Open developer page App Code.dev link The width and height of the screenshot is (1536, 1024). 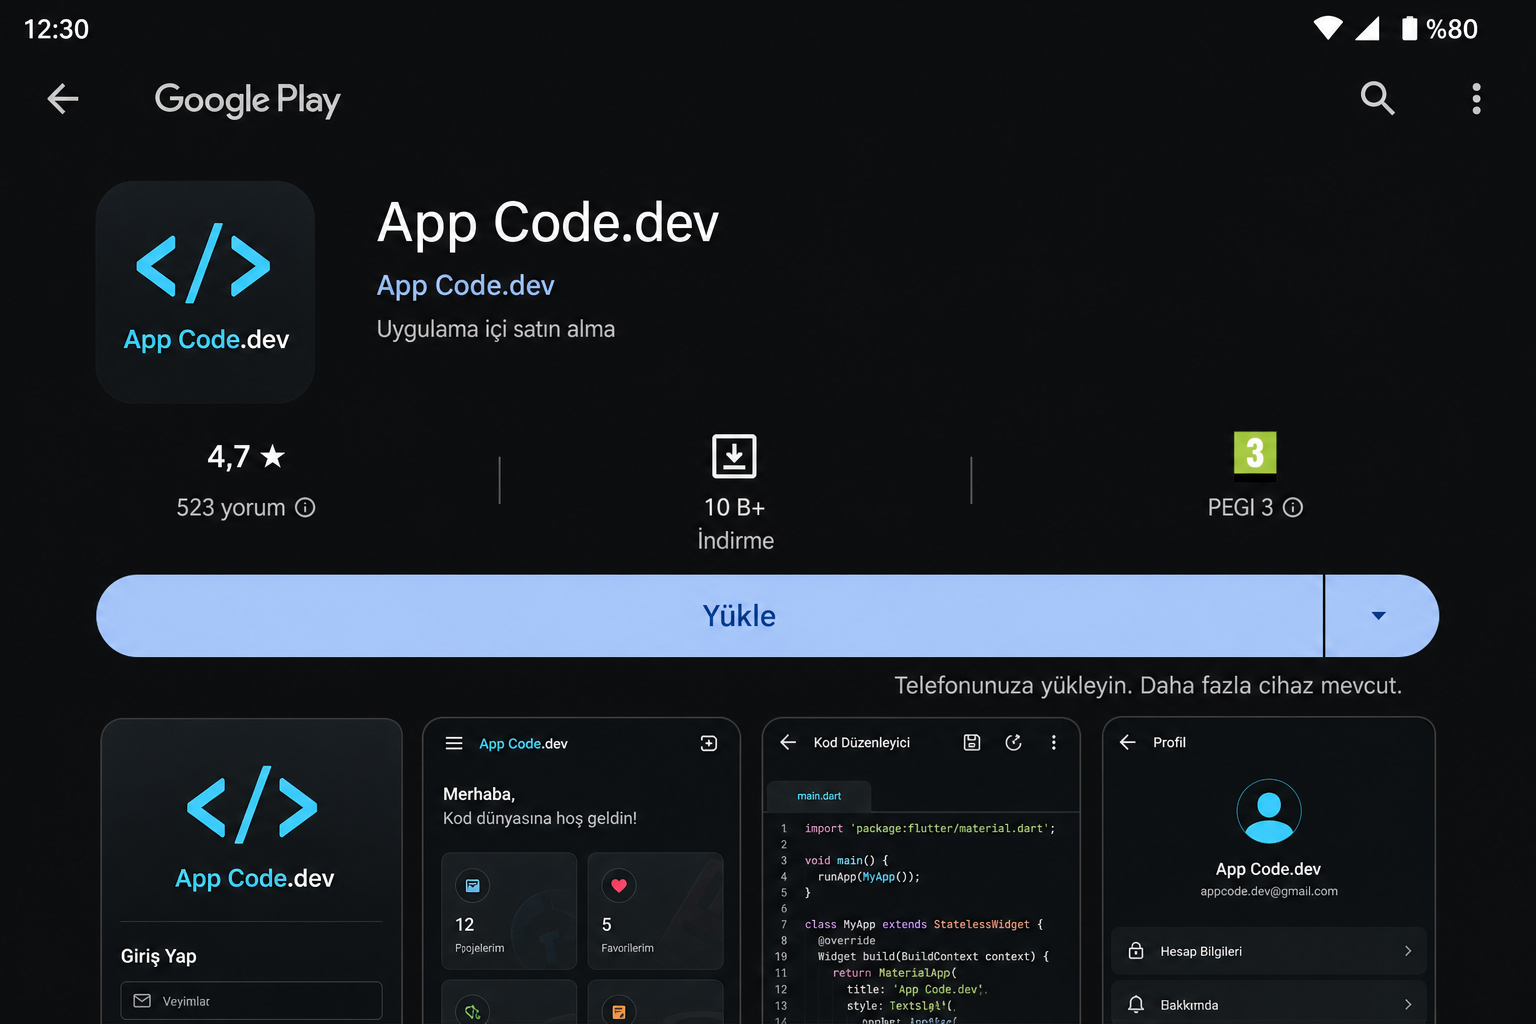point(465,285)
